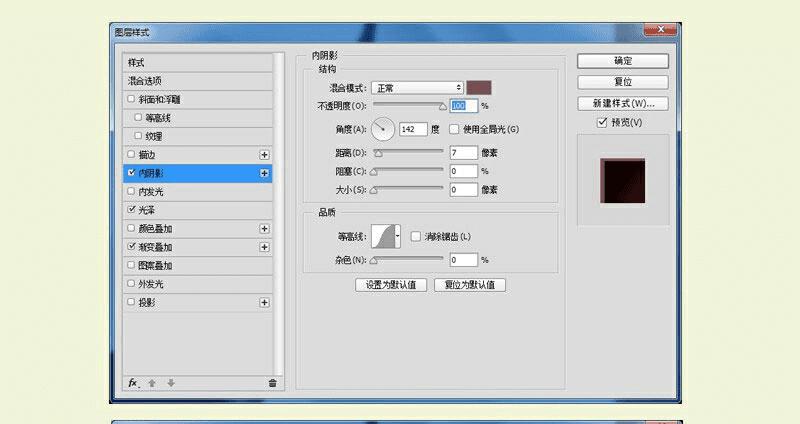The height and width of the screenshot is (424, 800).
Task: Open the 外发光 settings row
Action: point(198,284)
